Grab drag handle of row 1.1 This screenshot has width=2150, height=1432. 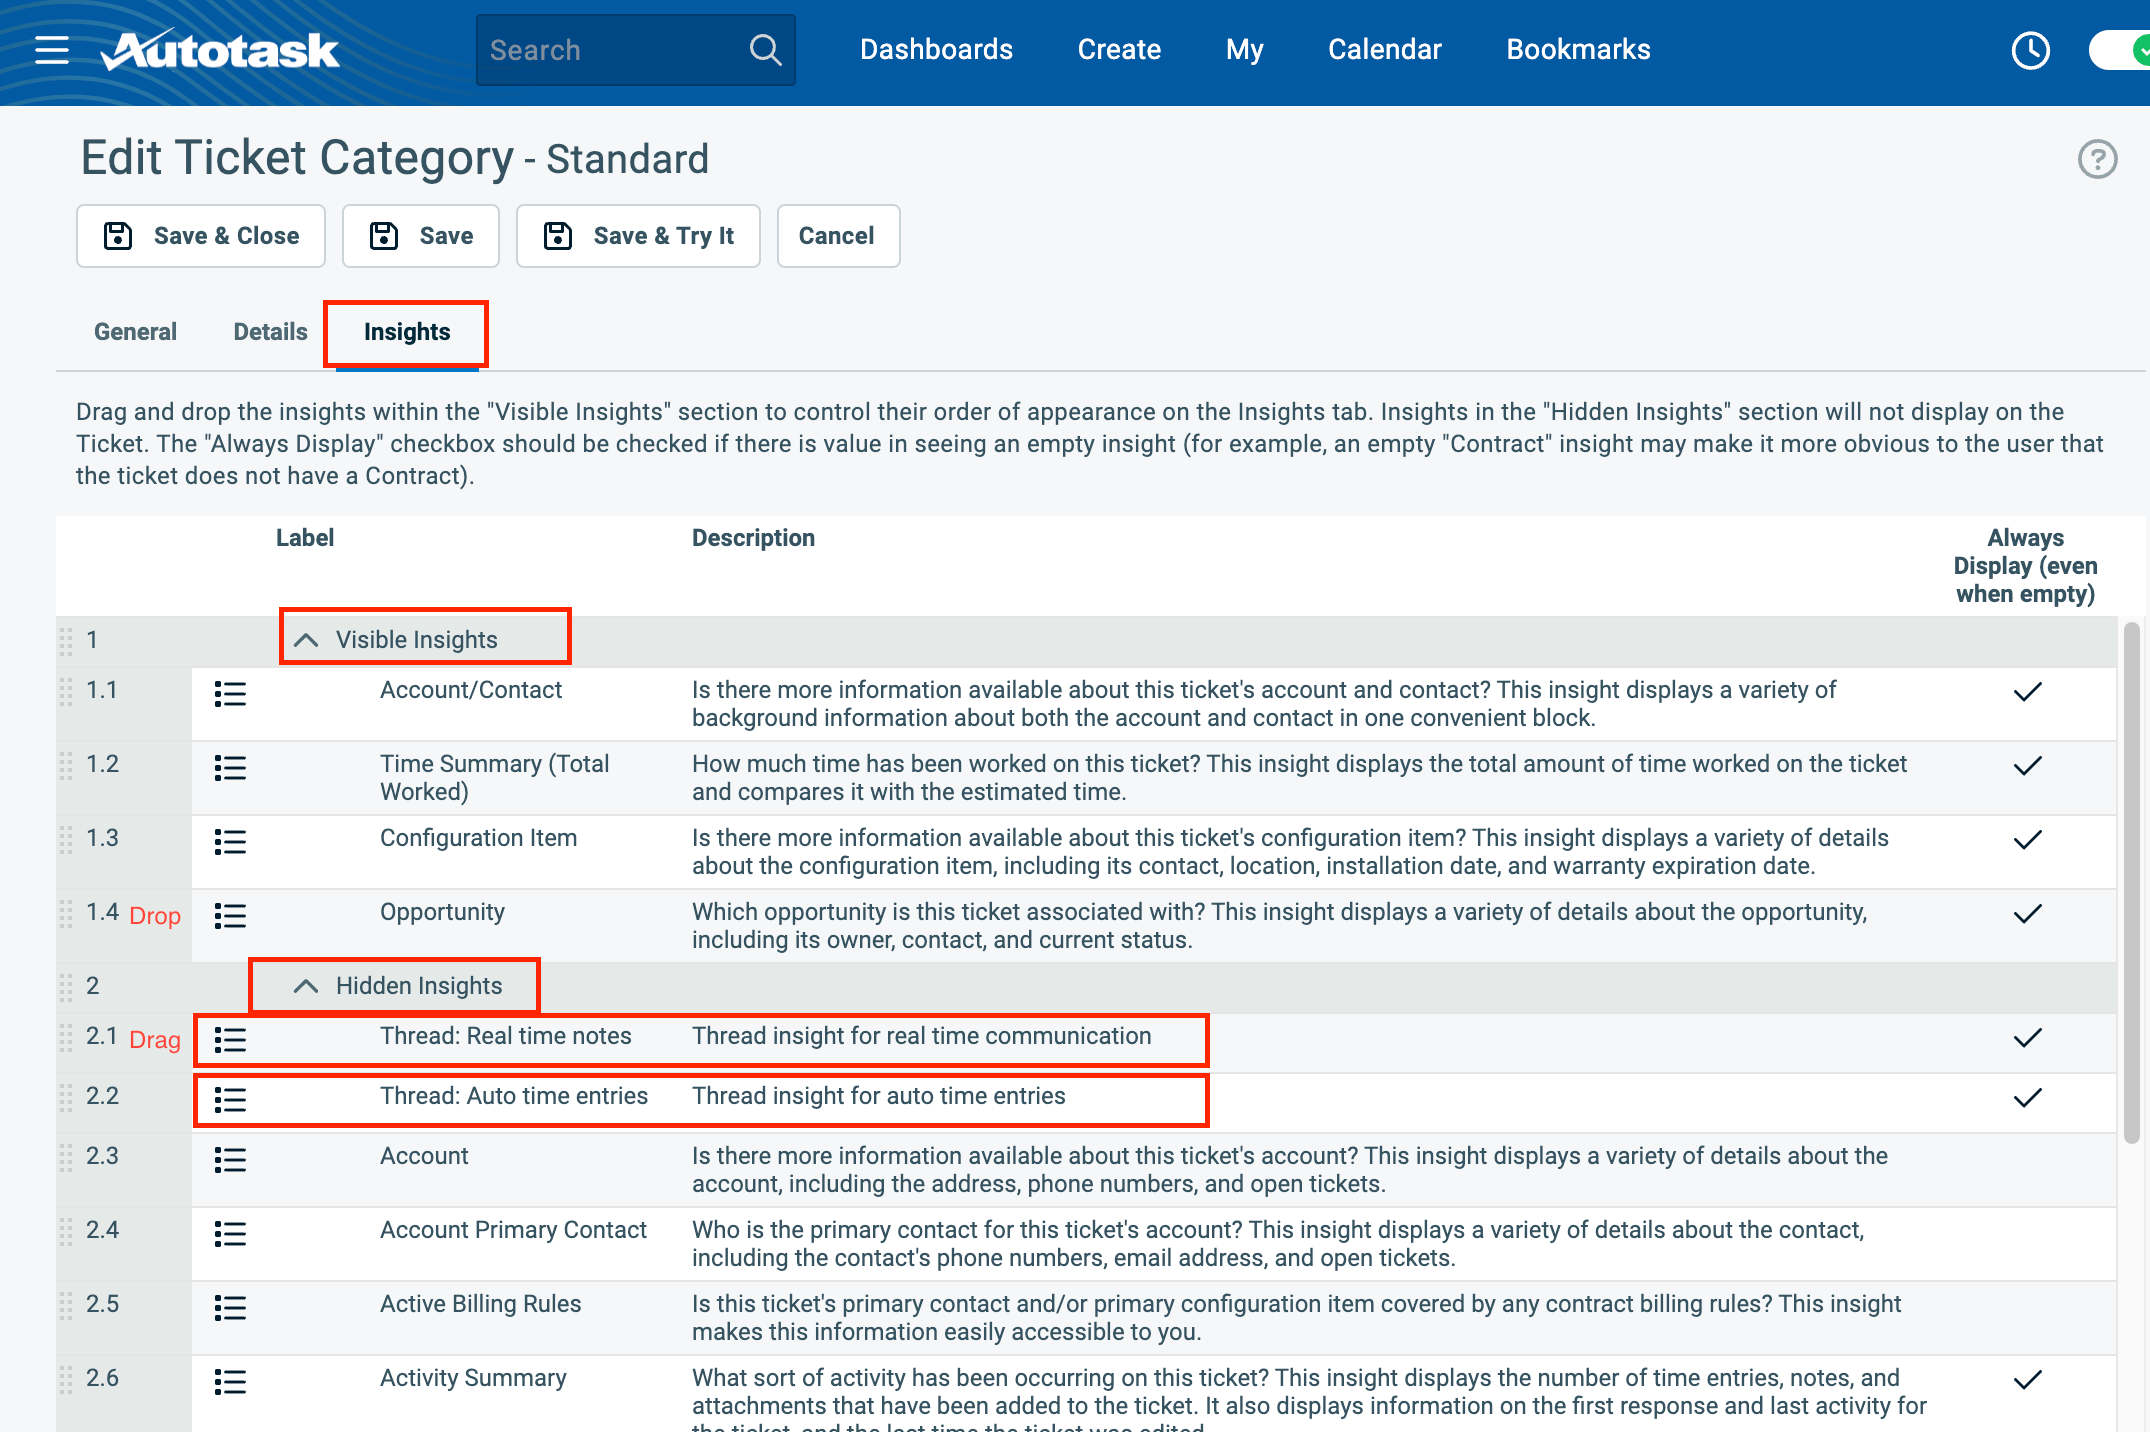click(x=66, y=691)
